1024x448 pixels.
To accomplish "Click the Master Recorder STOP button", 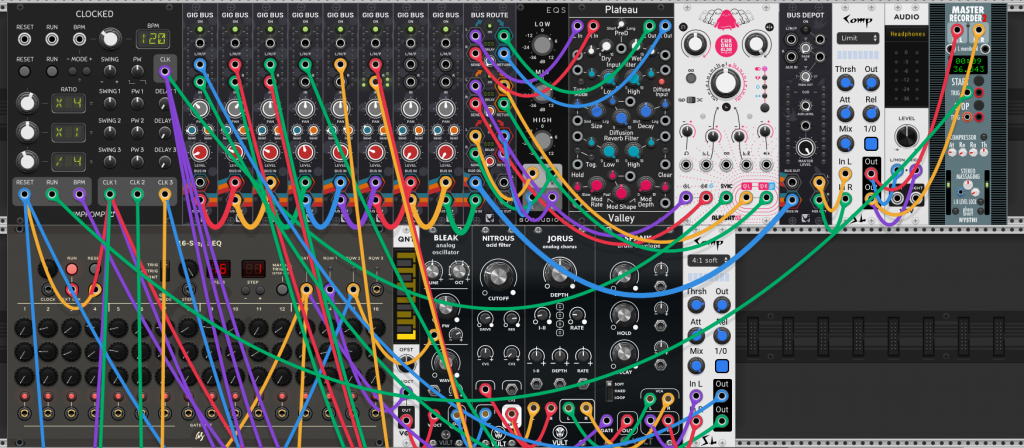I will point(978,106).
